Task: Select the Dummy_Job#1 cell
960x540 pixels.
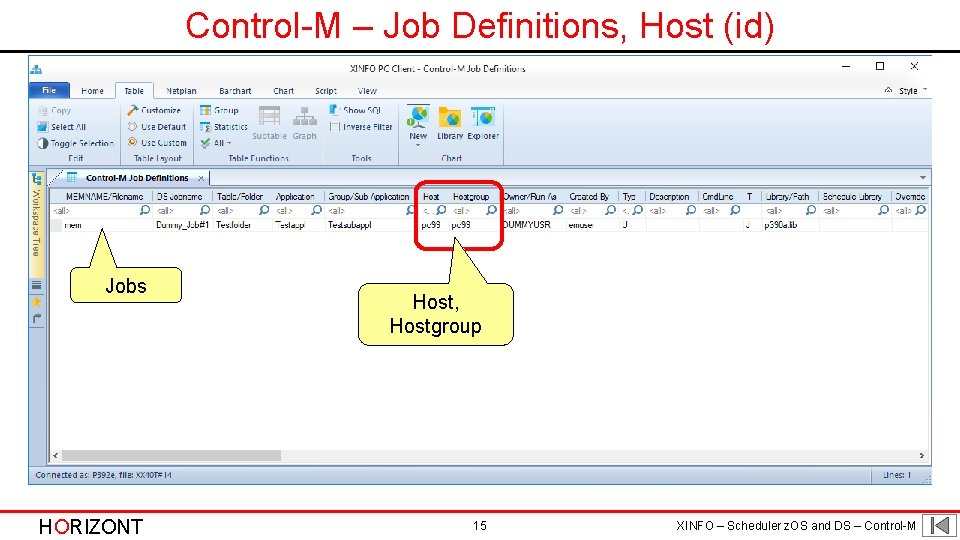Action: coord(182,225)
